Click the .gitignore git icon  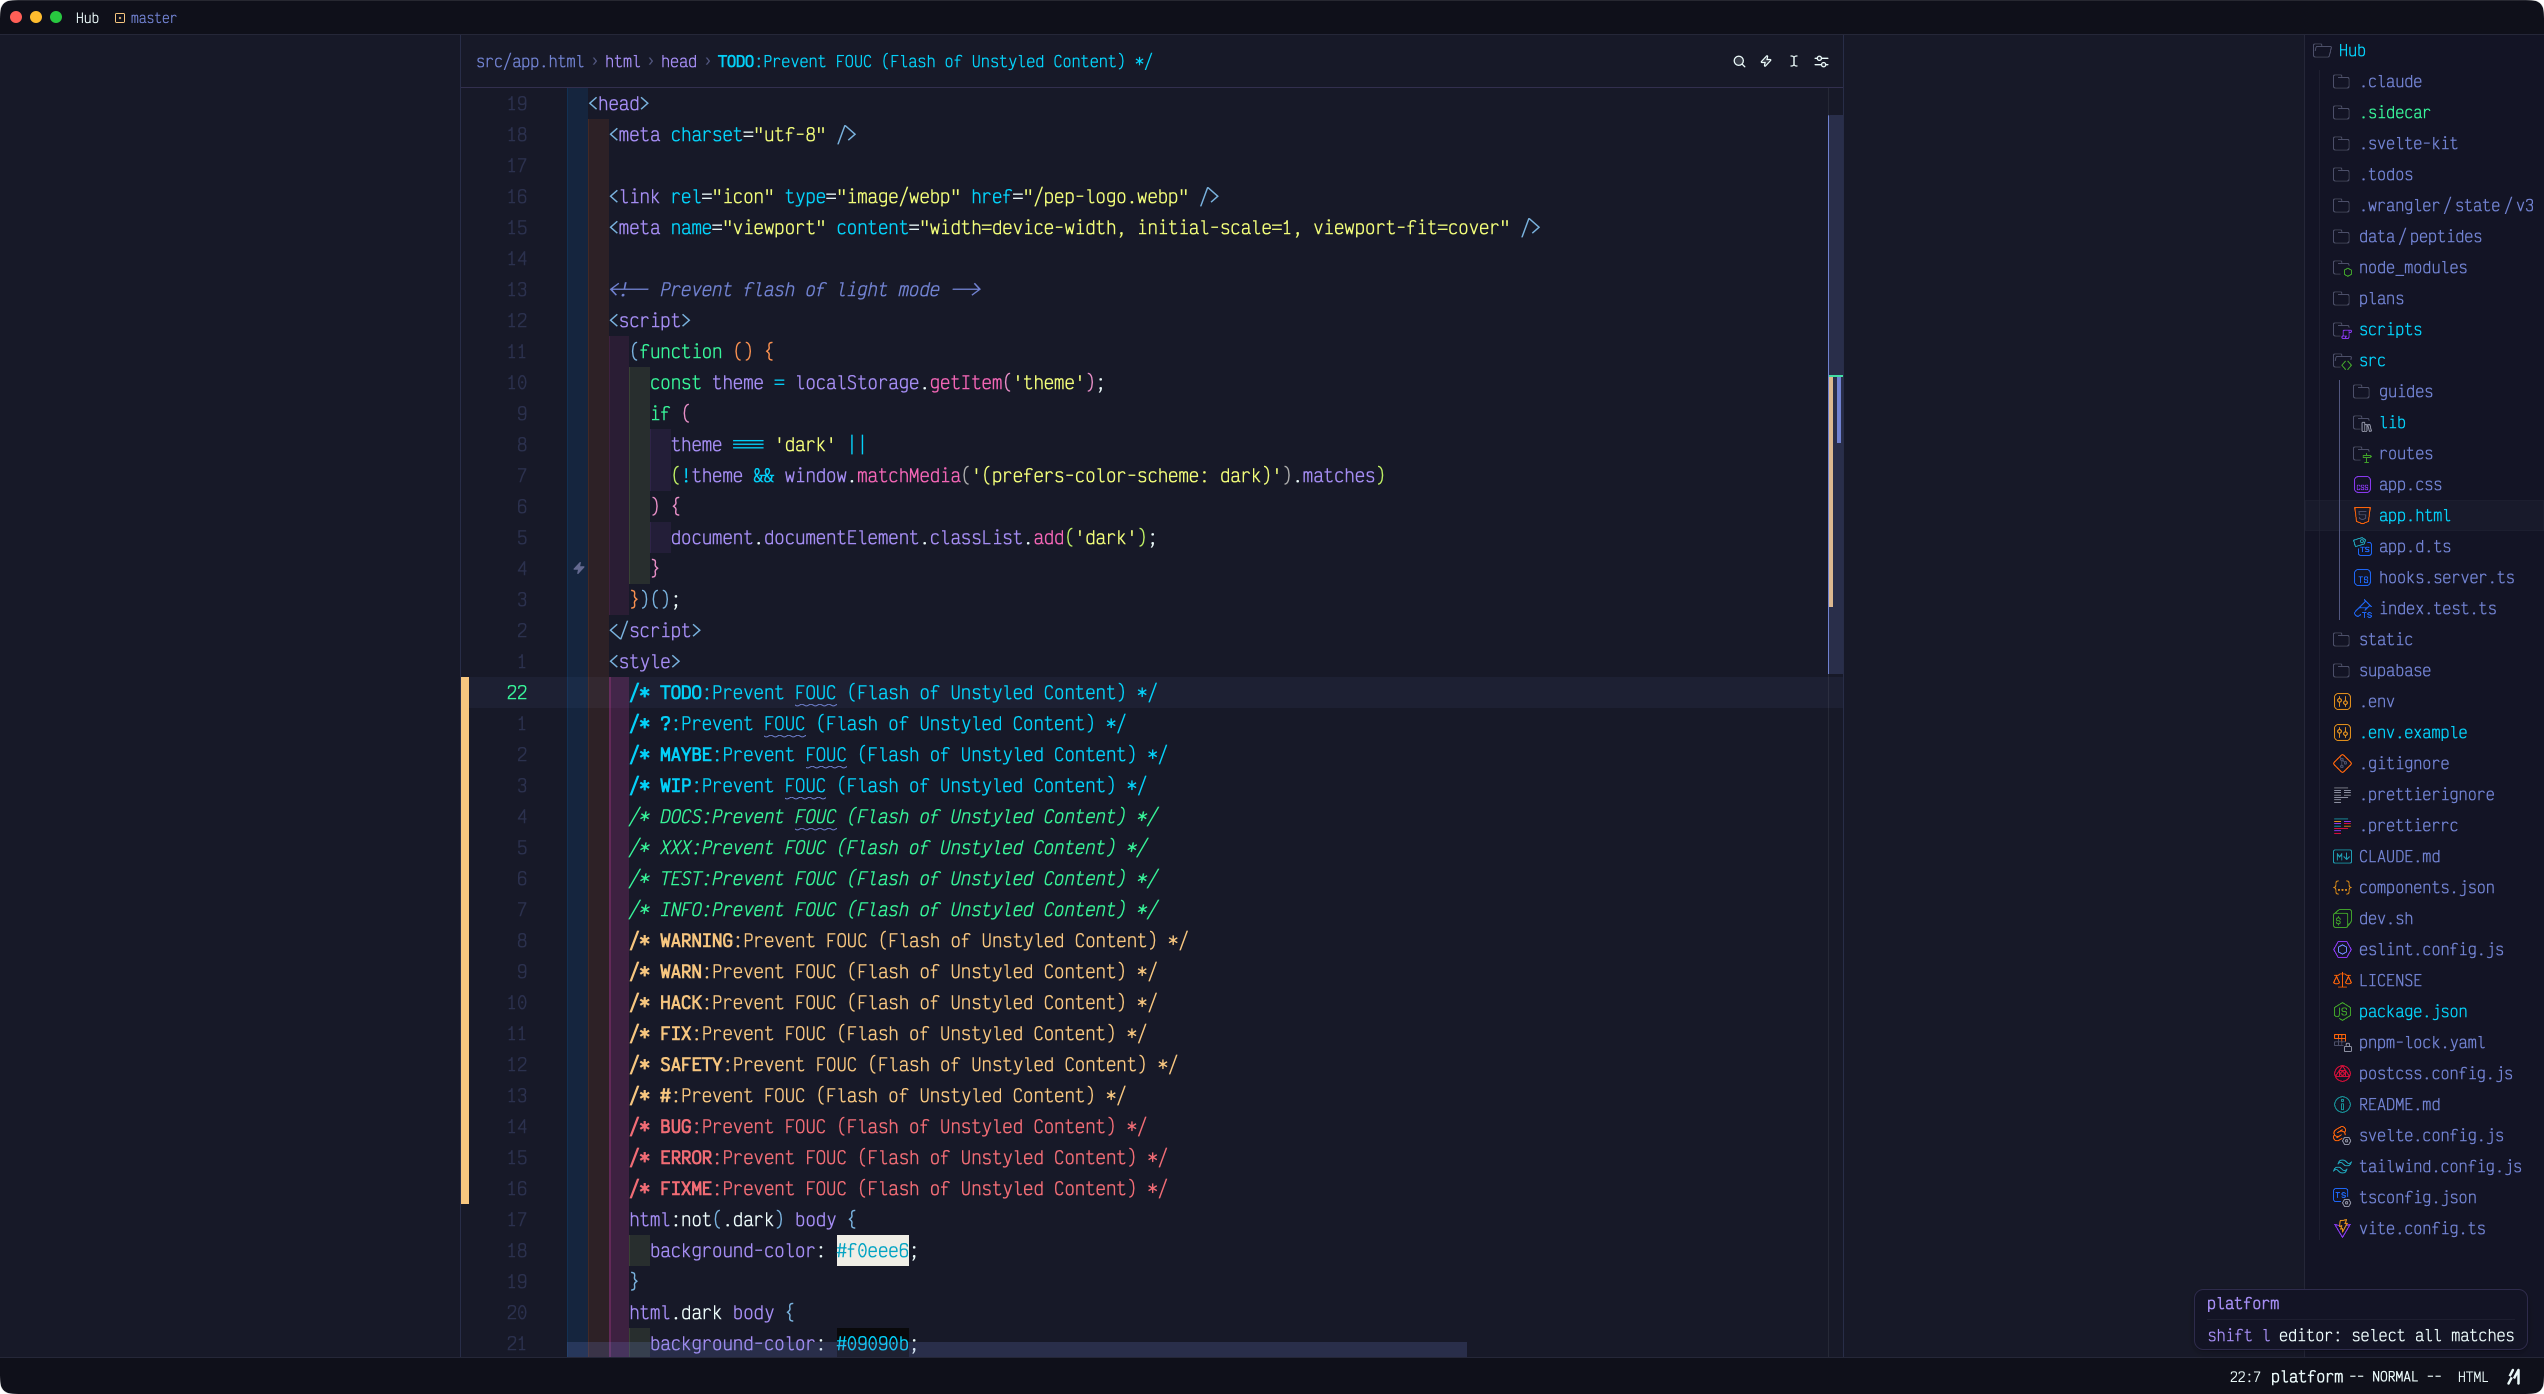(x=2342, y=764)
